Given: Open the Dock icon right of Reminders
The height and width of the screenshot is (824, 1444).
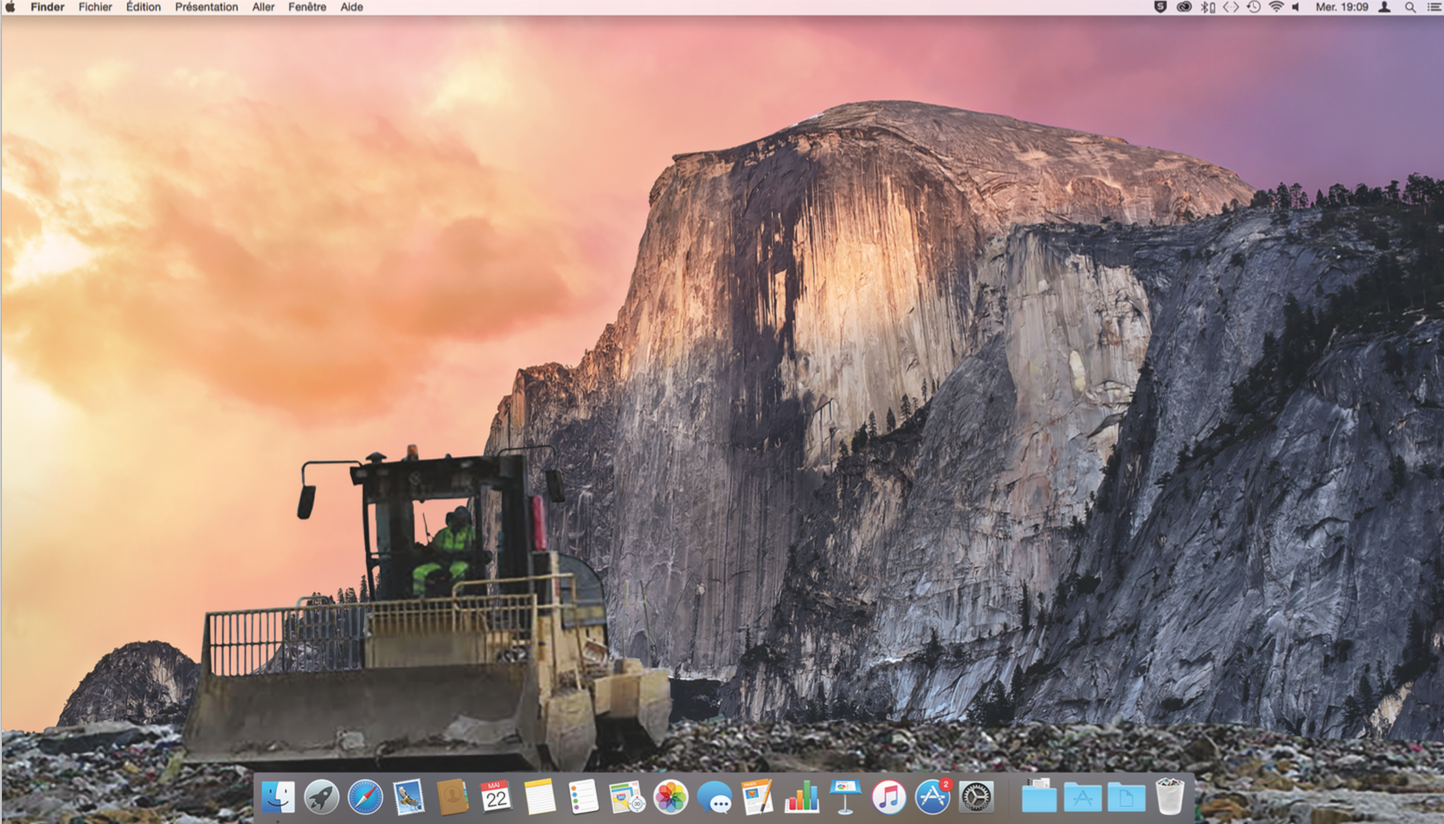Looking at the screenshot, I should point(627,797).
